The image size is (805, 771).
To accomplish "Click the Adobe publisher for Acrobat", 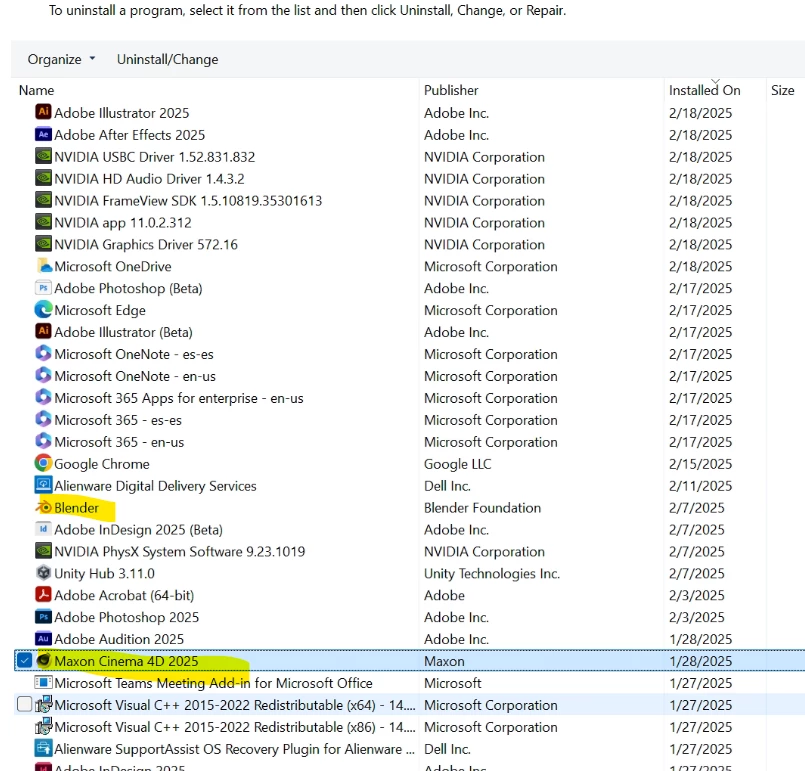I will pyautogui.click(x=444, y=595).
